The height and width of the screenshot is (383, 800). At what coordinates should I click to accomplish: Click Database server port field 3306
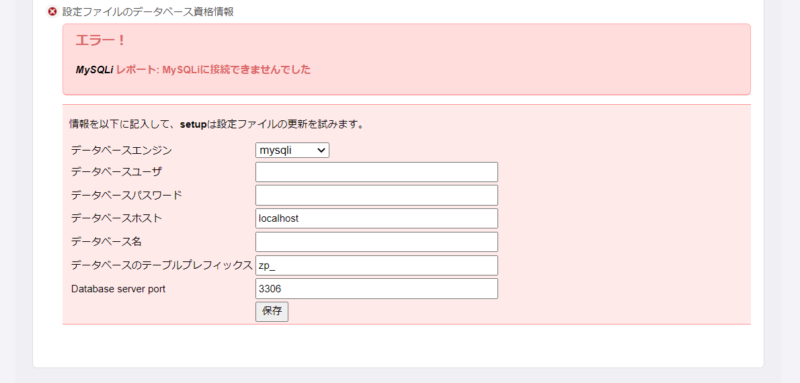(377, 289)
